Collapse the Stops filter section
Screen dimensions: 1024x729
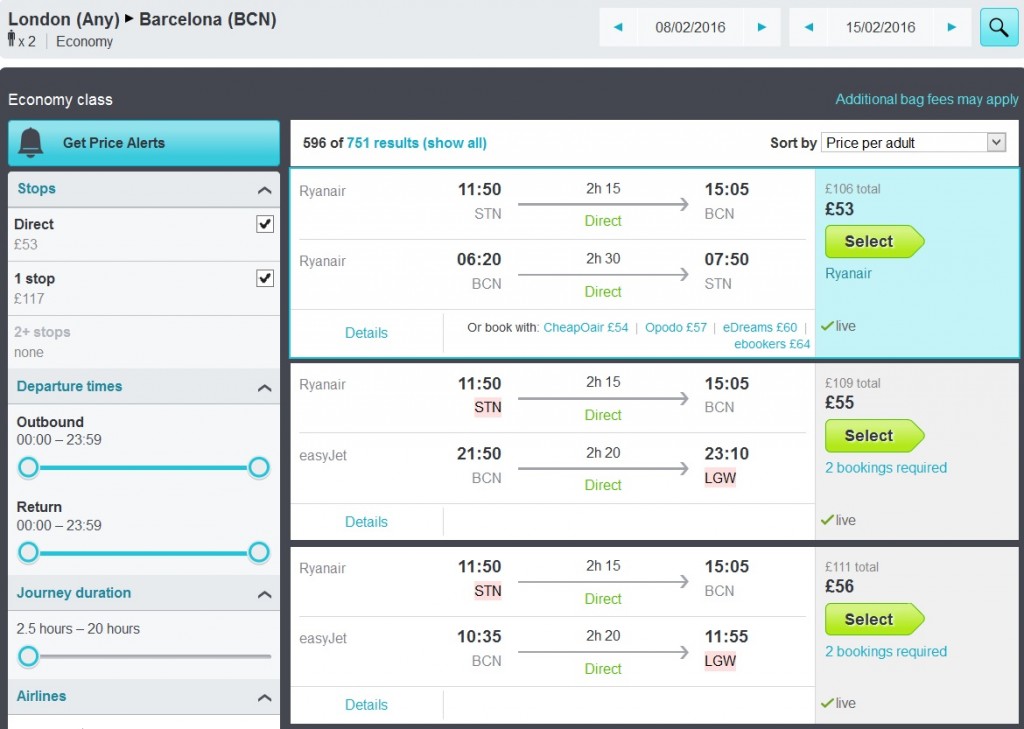264,190
